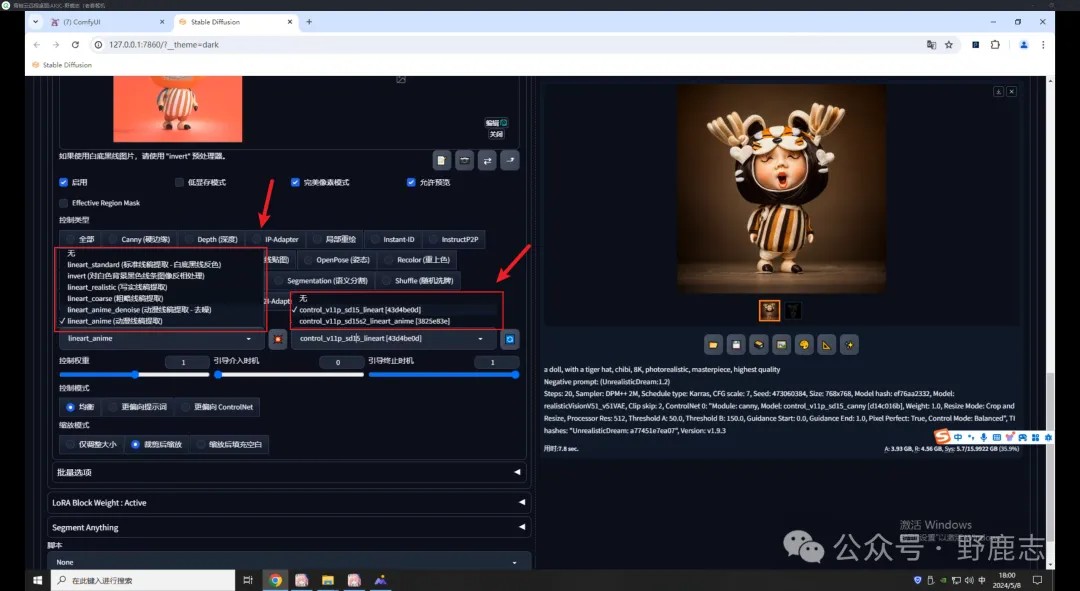Screen dimensions: 1080x591
Task: Click the Windows taskbar search box
Action: (143, 580)
